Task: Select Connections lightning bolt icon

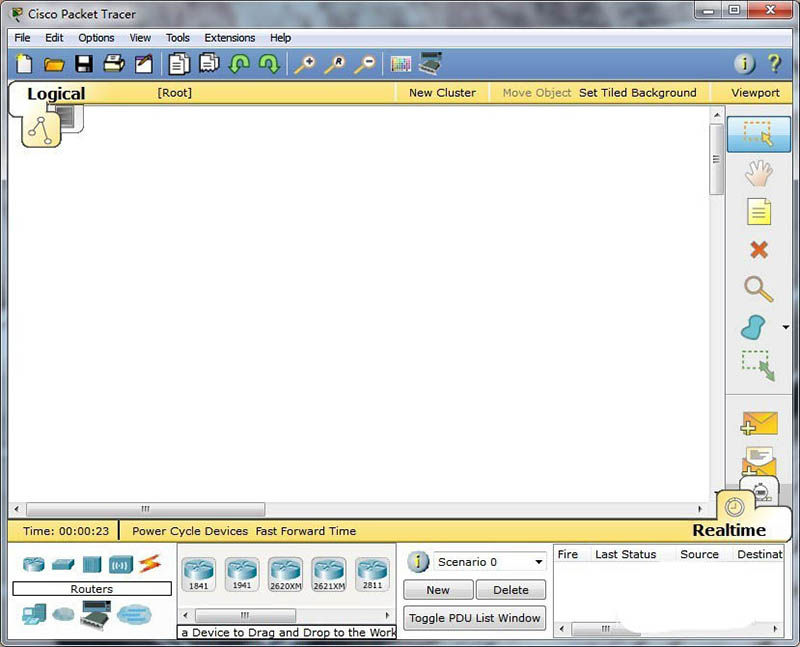Action: click(x=149, y=564)
